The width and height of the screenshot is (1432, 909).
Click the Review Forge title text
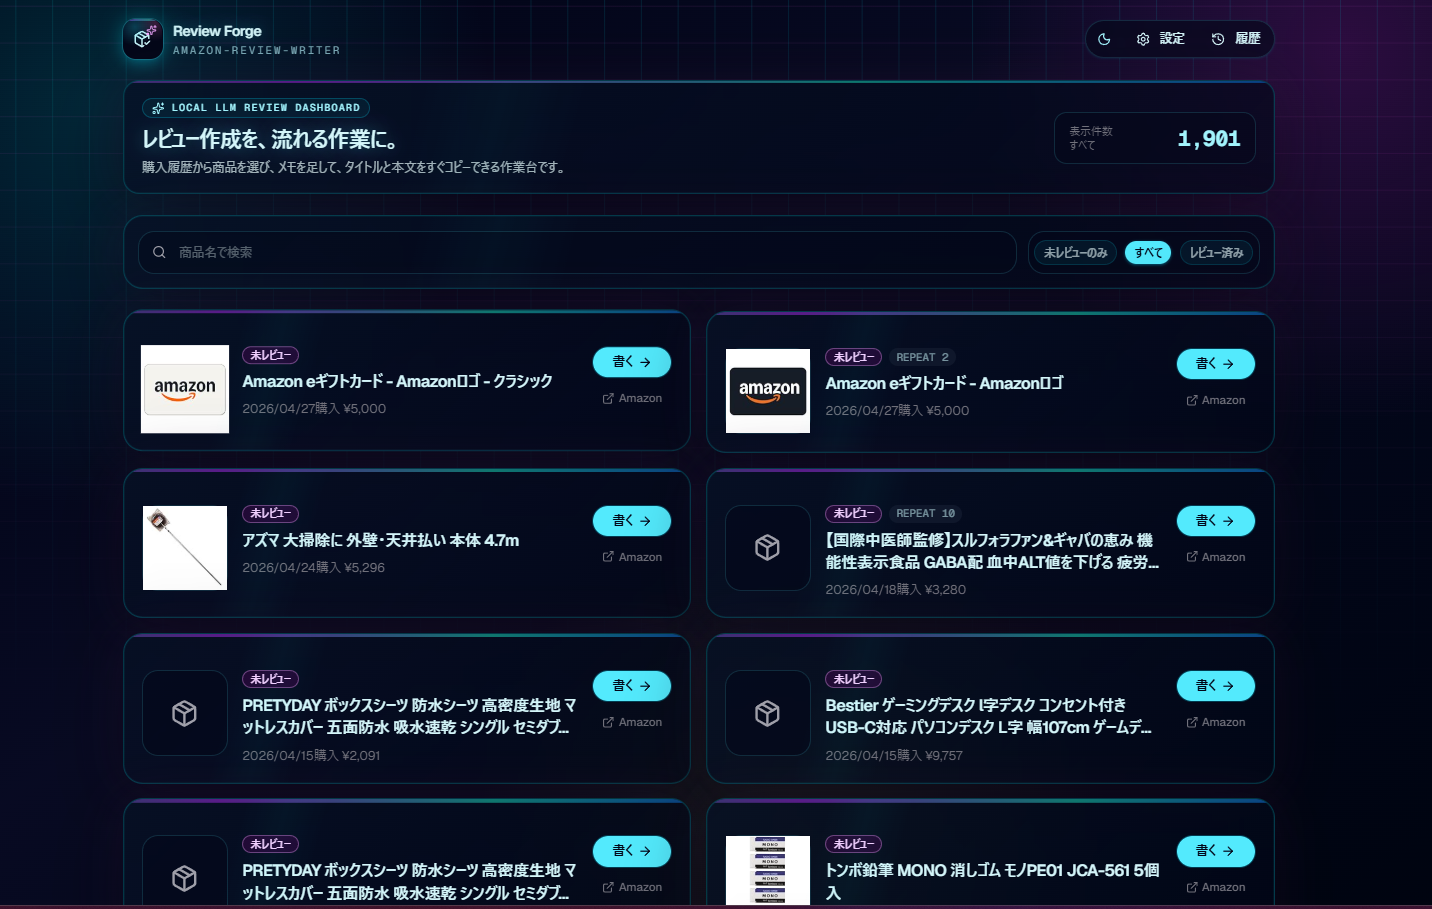(x=217, y=31)
